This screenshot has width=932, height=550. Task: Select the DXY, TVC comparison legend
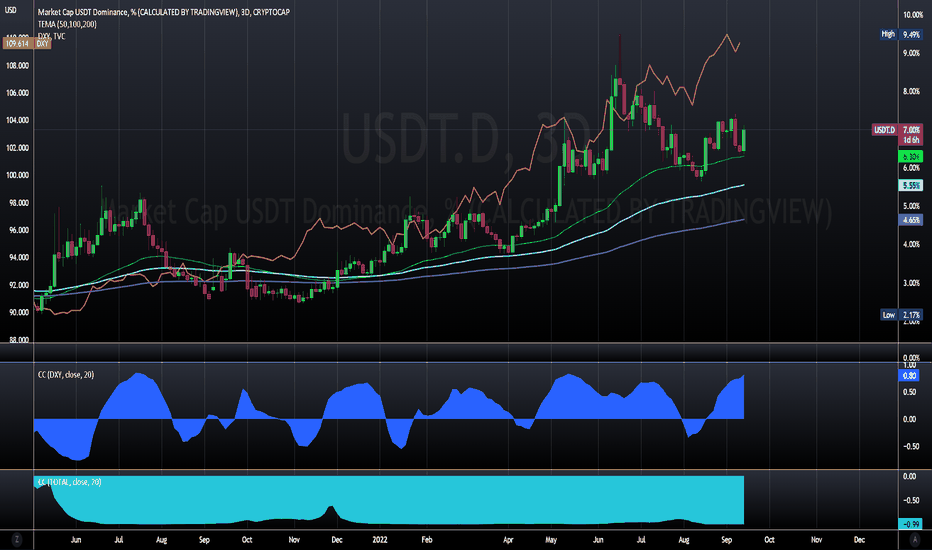[x=52, y=36]
